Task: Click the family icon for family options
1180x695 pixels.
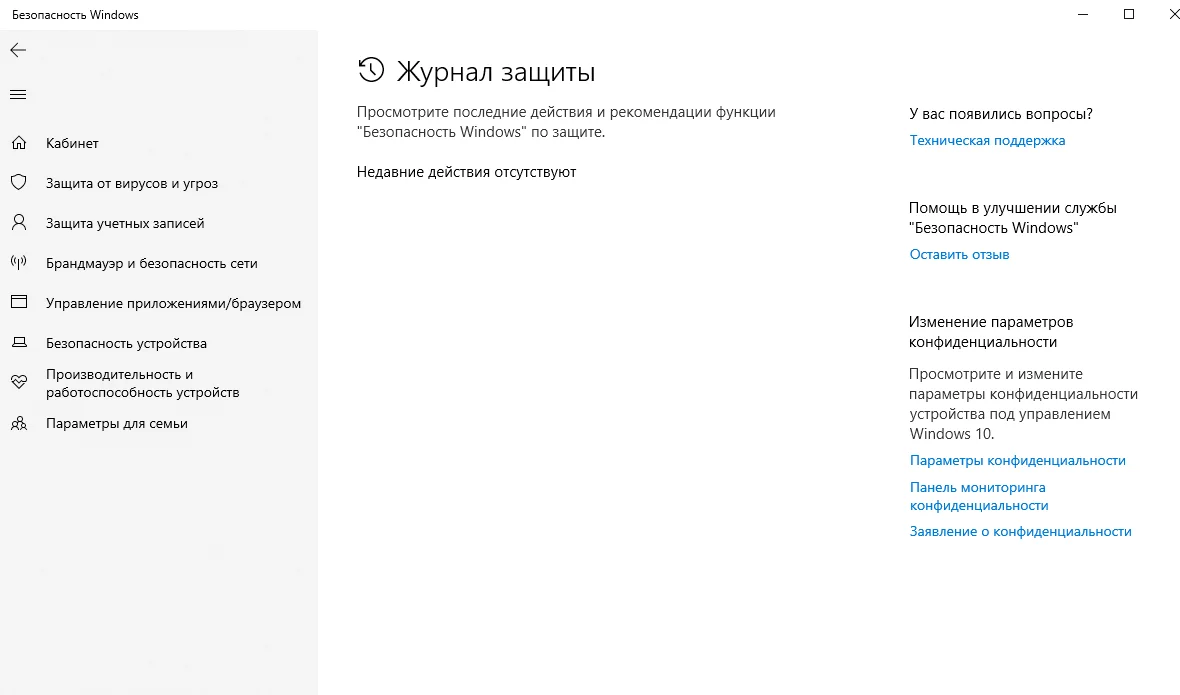Action: click(x=19, y=423)
